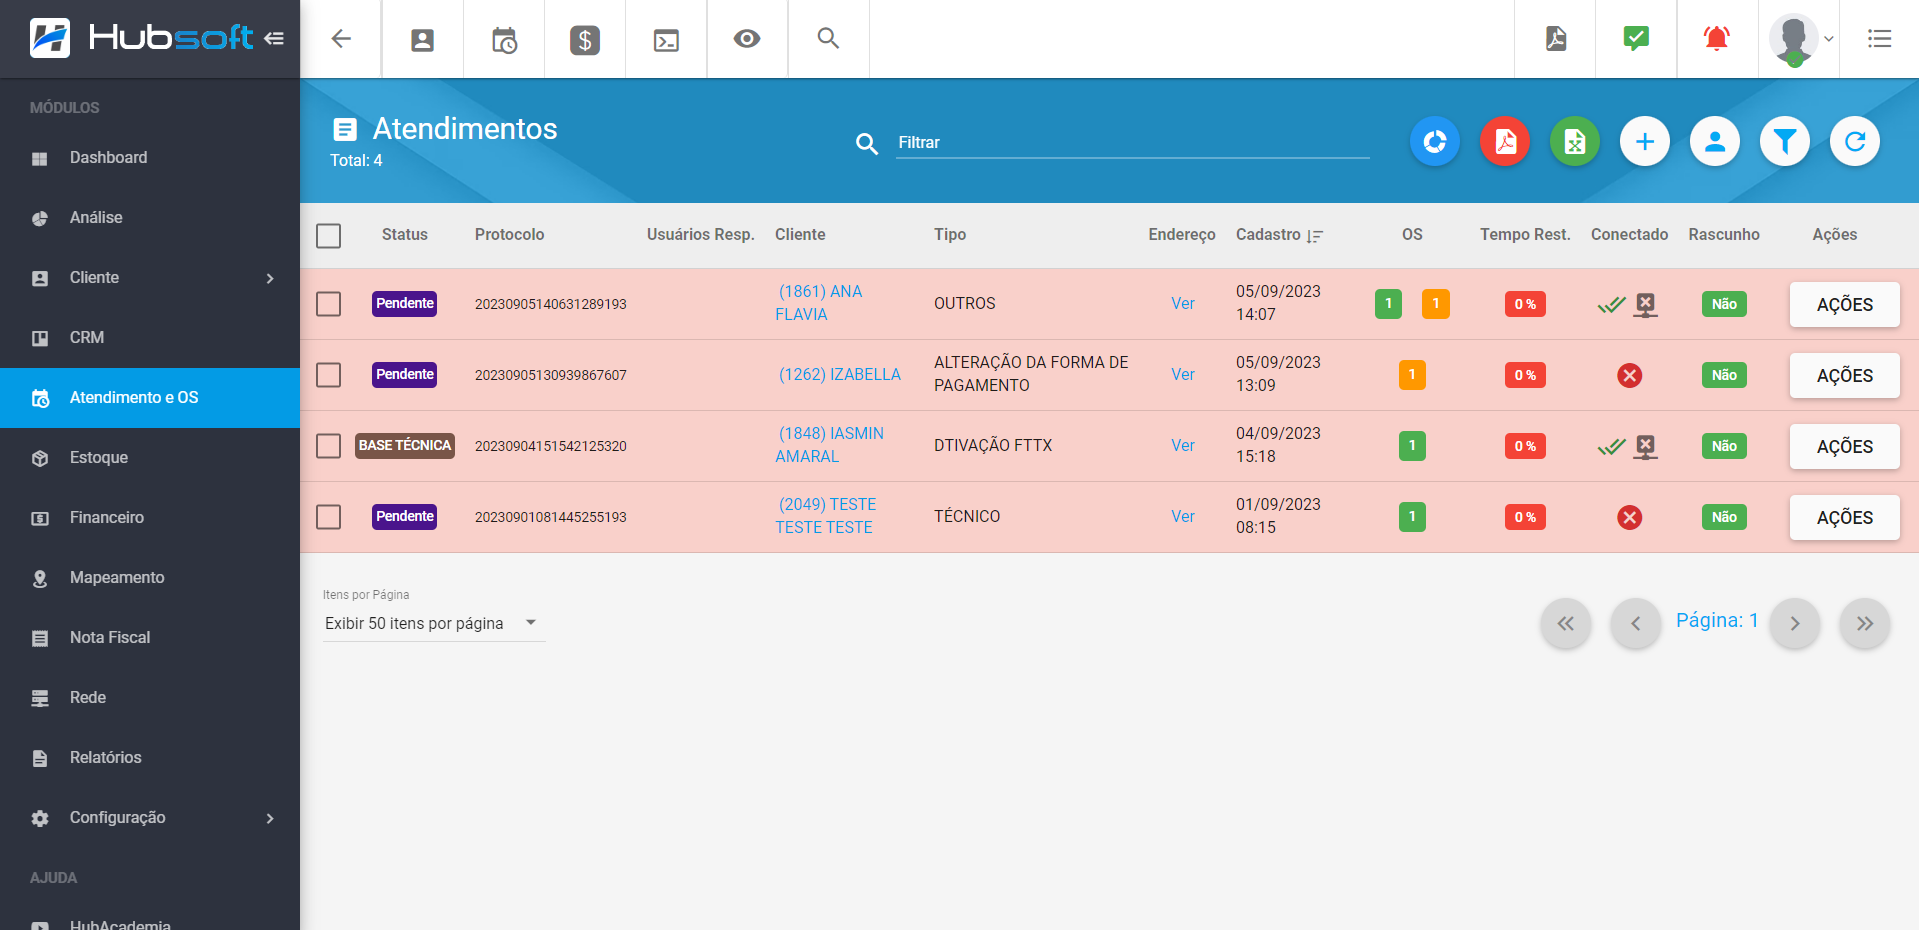Click red disconnected icon in IZABELLA row
The image size is (1919, 930).
[1630, 376]
